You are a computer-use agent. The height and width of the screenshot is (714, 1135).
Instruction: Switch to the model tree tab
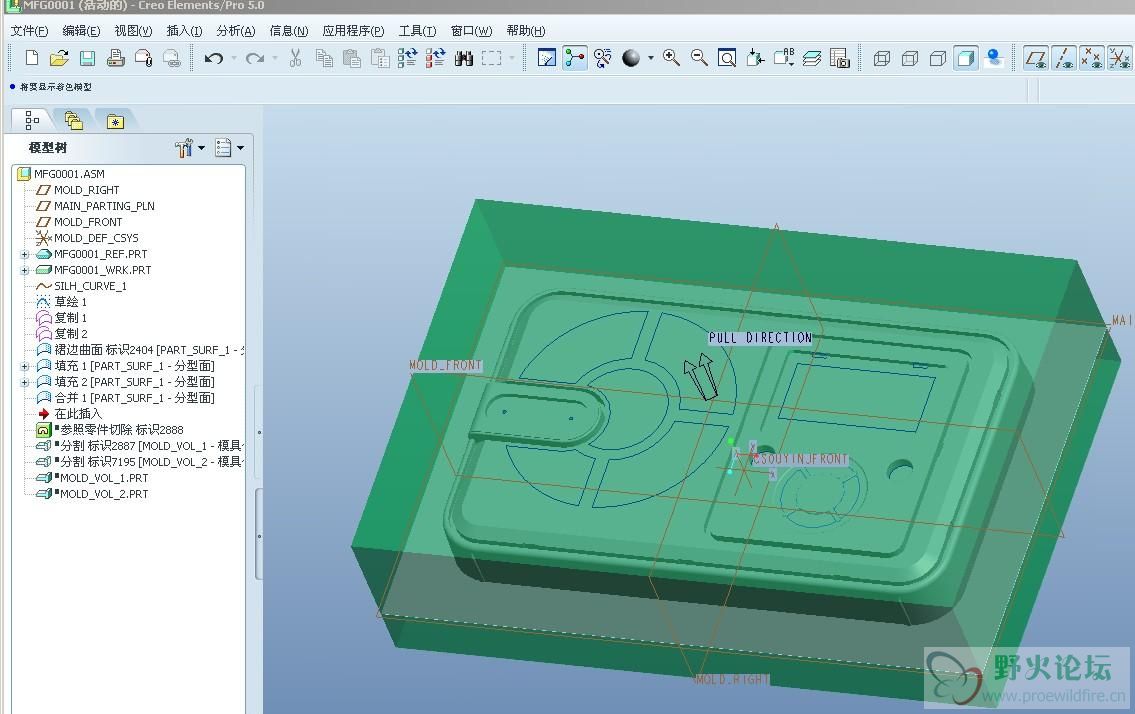pyautogui.click(x=32, y=119)
